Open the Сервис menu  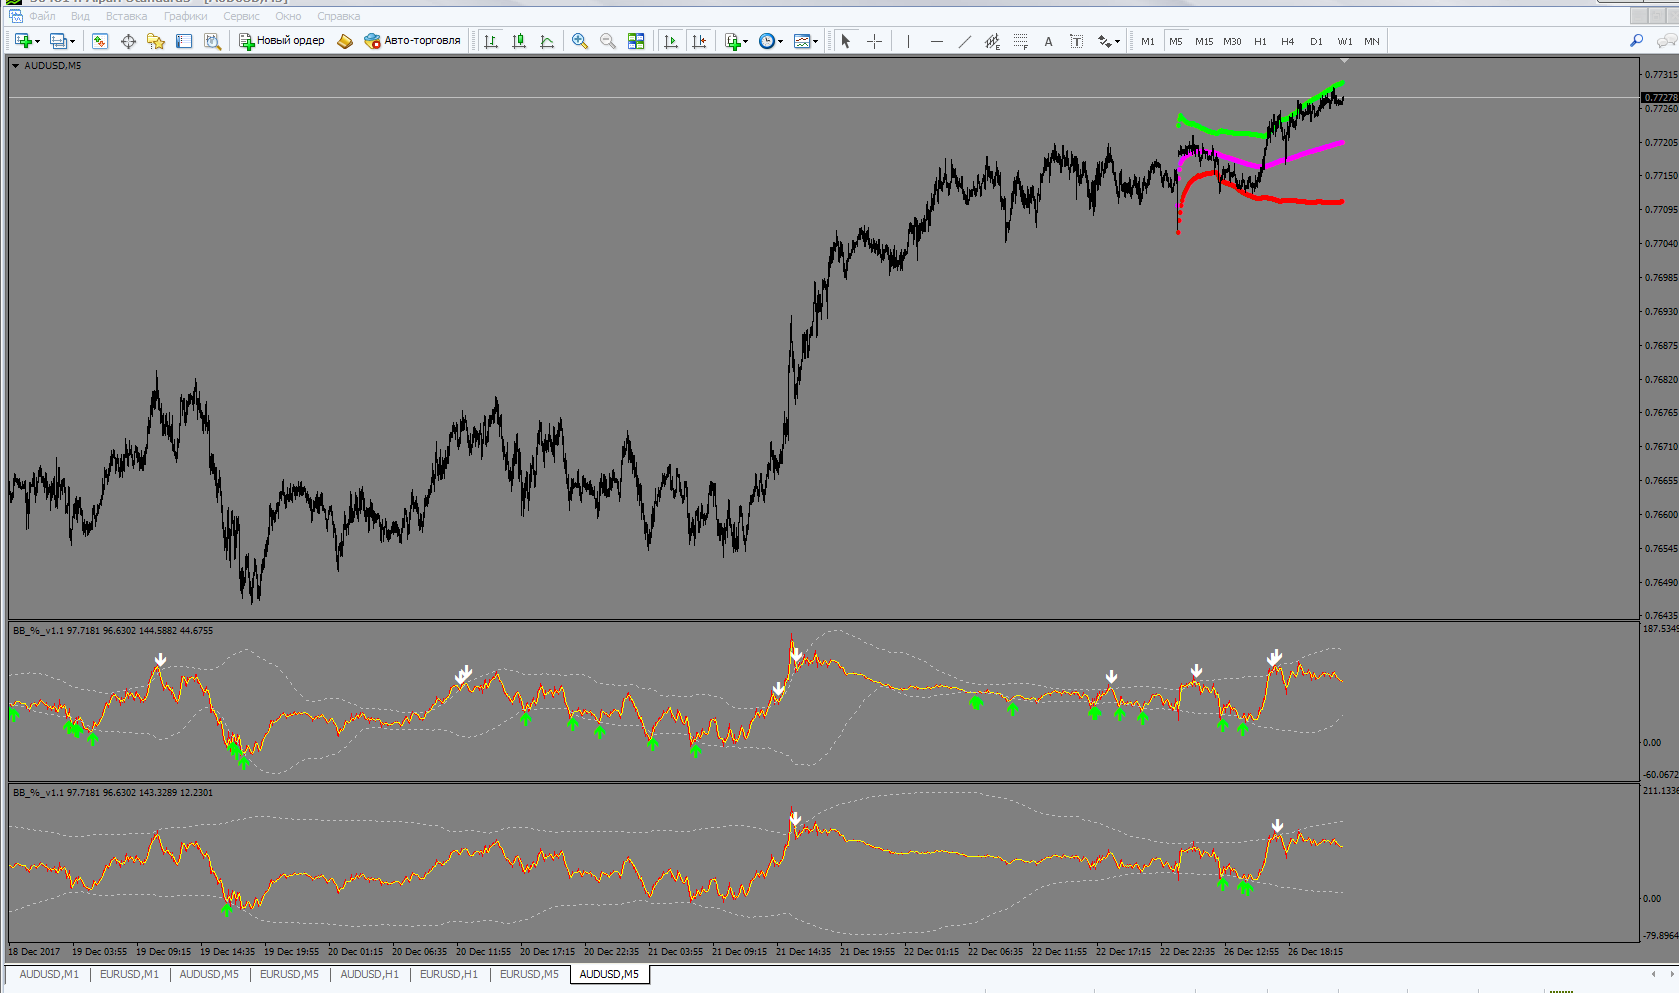pyautogui.click(x=241, y=16)
